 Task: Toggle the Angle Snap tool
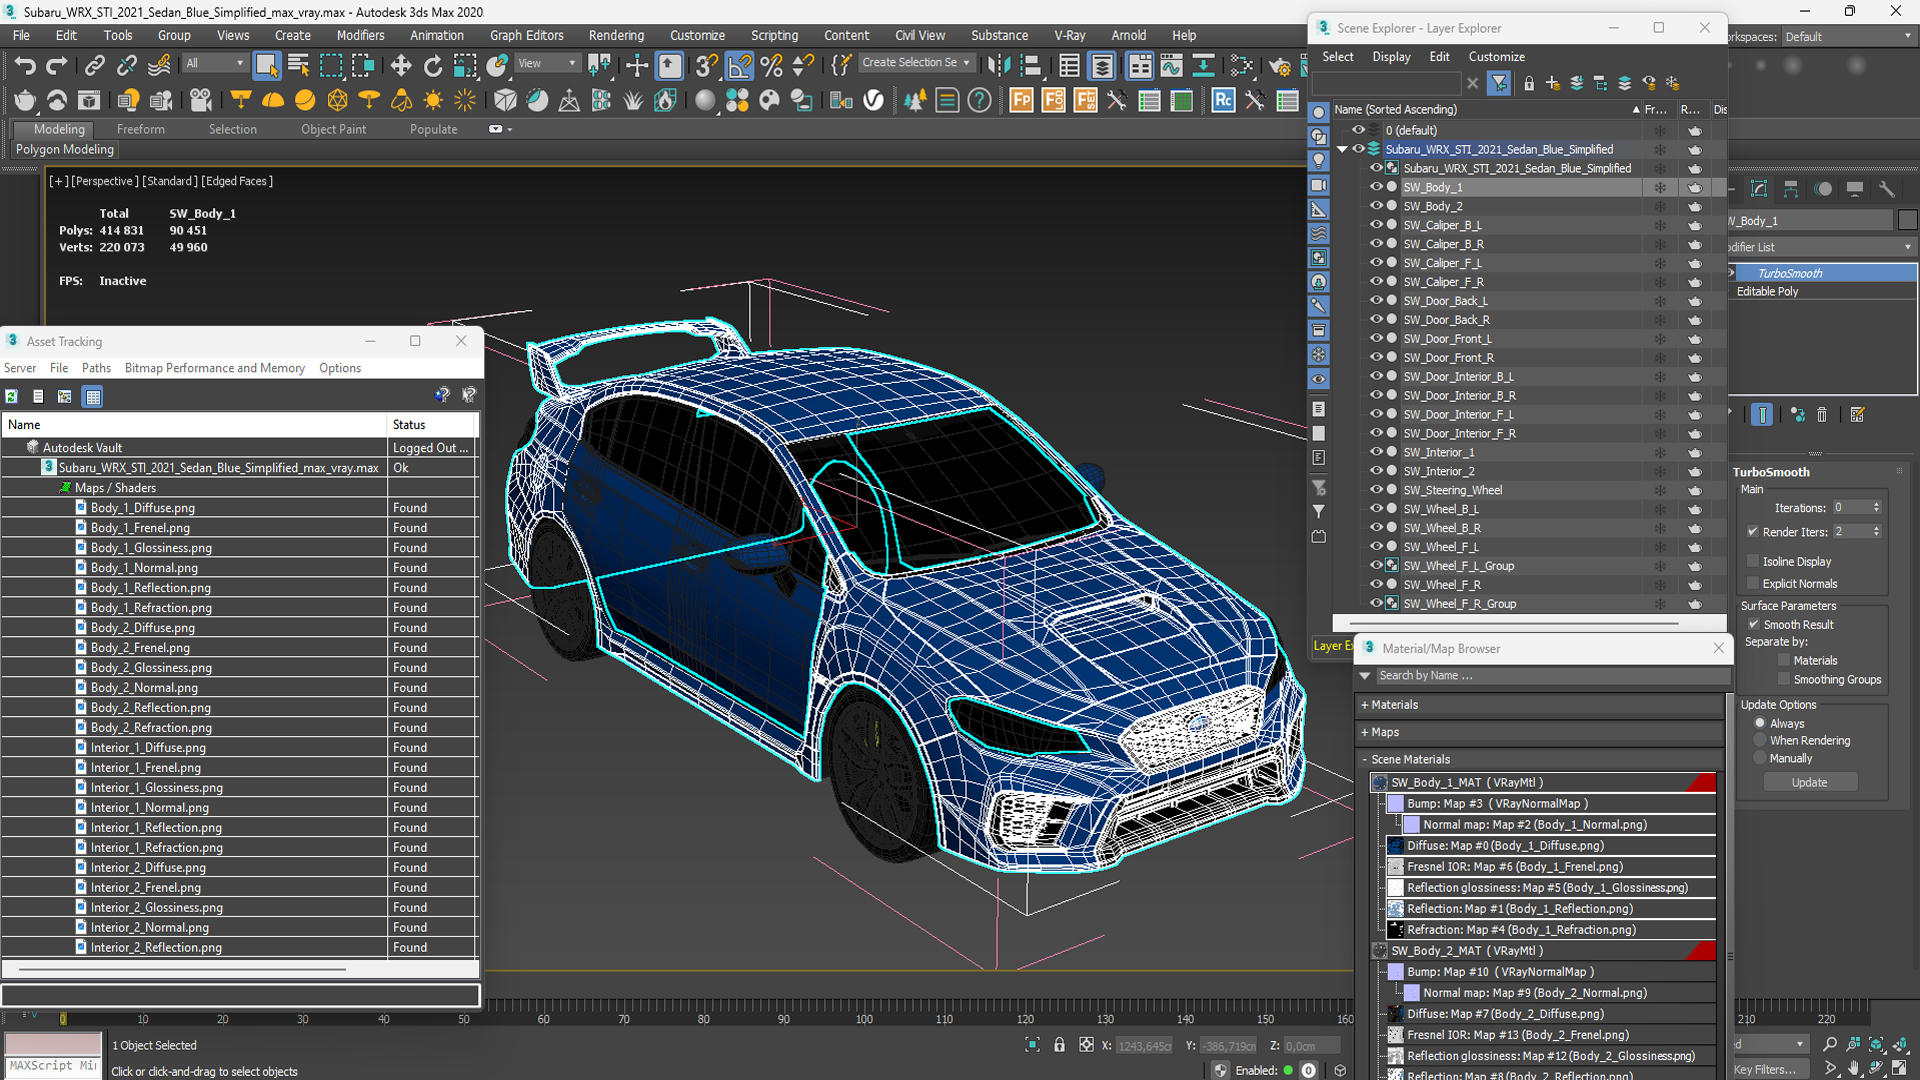(739, 66)
